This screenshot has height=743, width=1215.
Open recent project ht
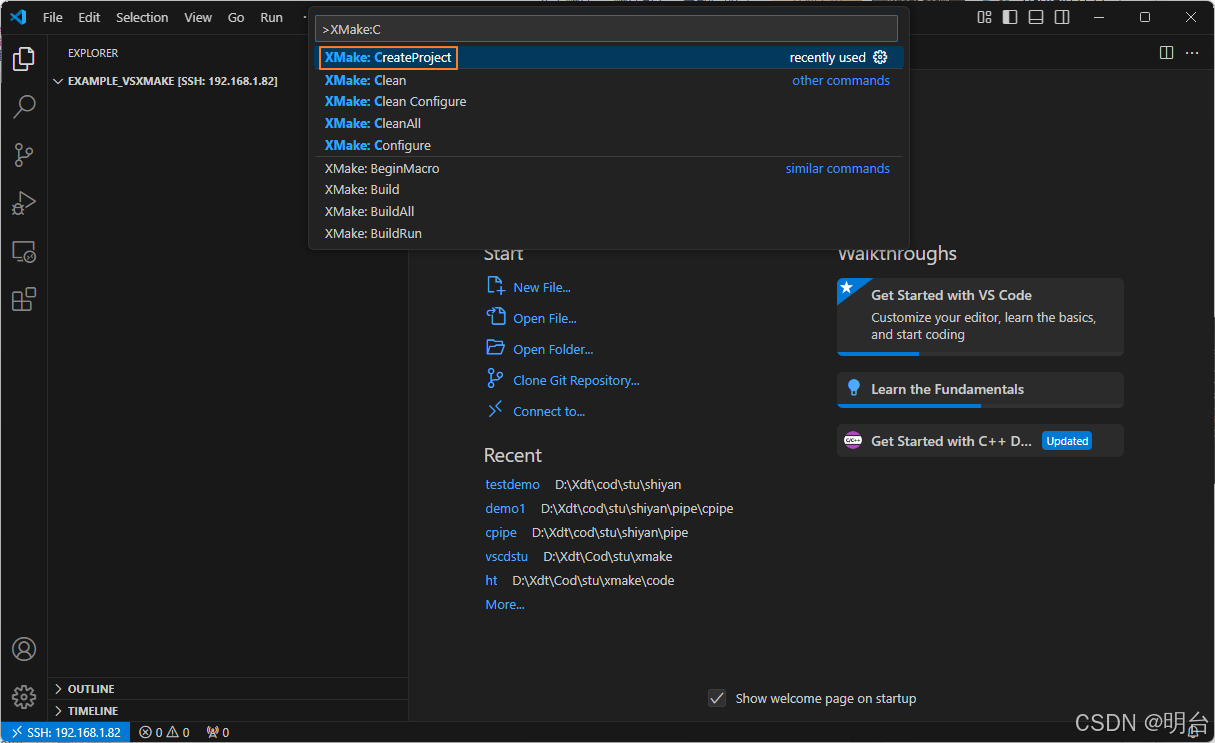pyautogui.click(x=491, y=580)
